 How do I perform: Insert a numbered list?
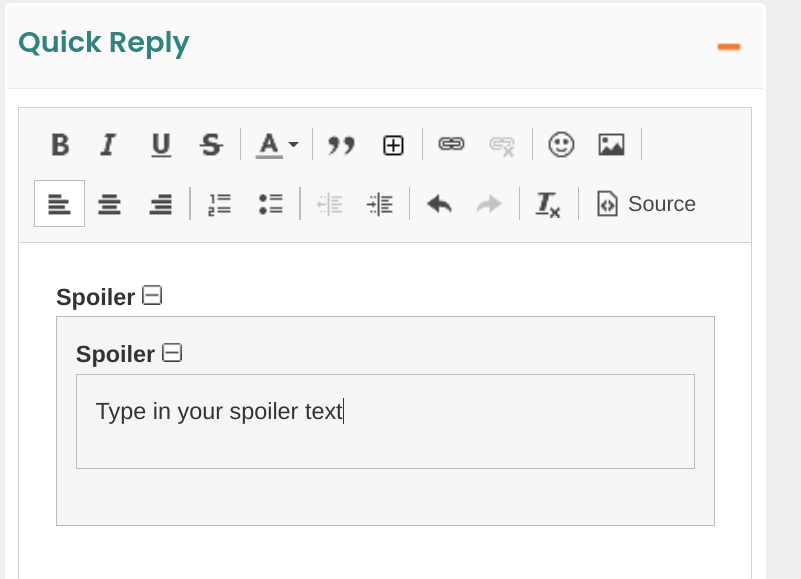tap(220, 204)
